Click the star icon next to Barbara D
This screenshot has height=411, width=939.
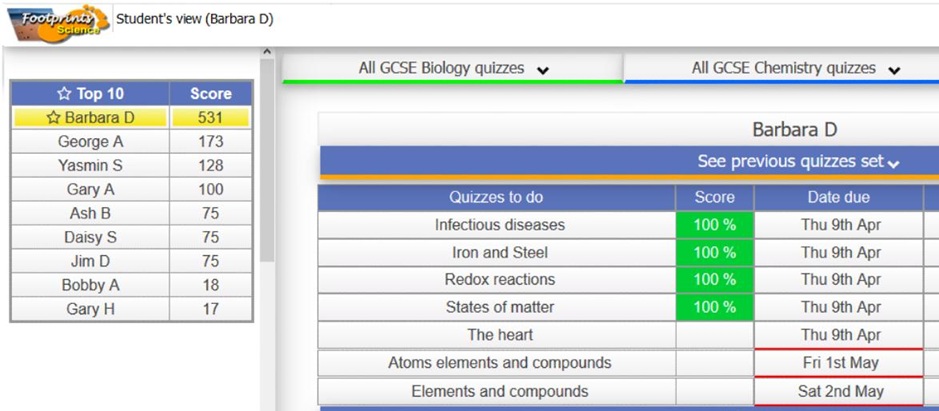(53, 118)
